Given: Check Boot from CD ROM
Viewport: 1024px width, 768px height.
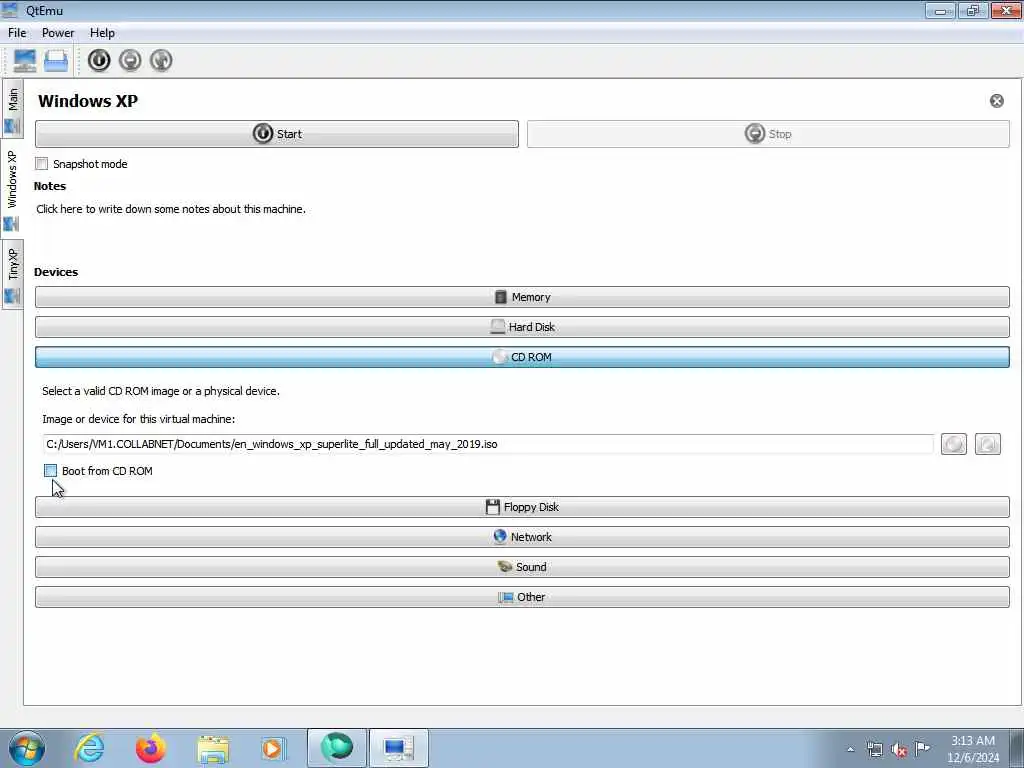Looking at the screenshot, I should [50, 471].
